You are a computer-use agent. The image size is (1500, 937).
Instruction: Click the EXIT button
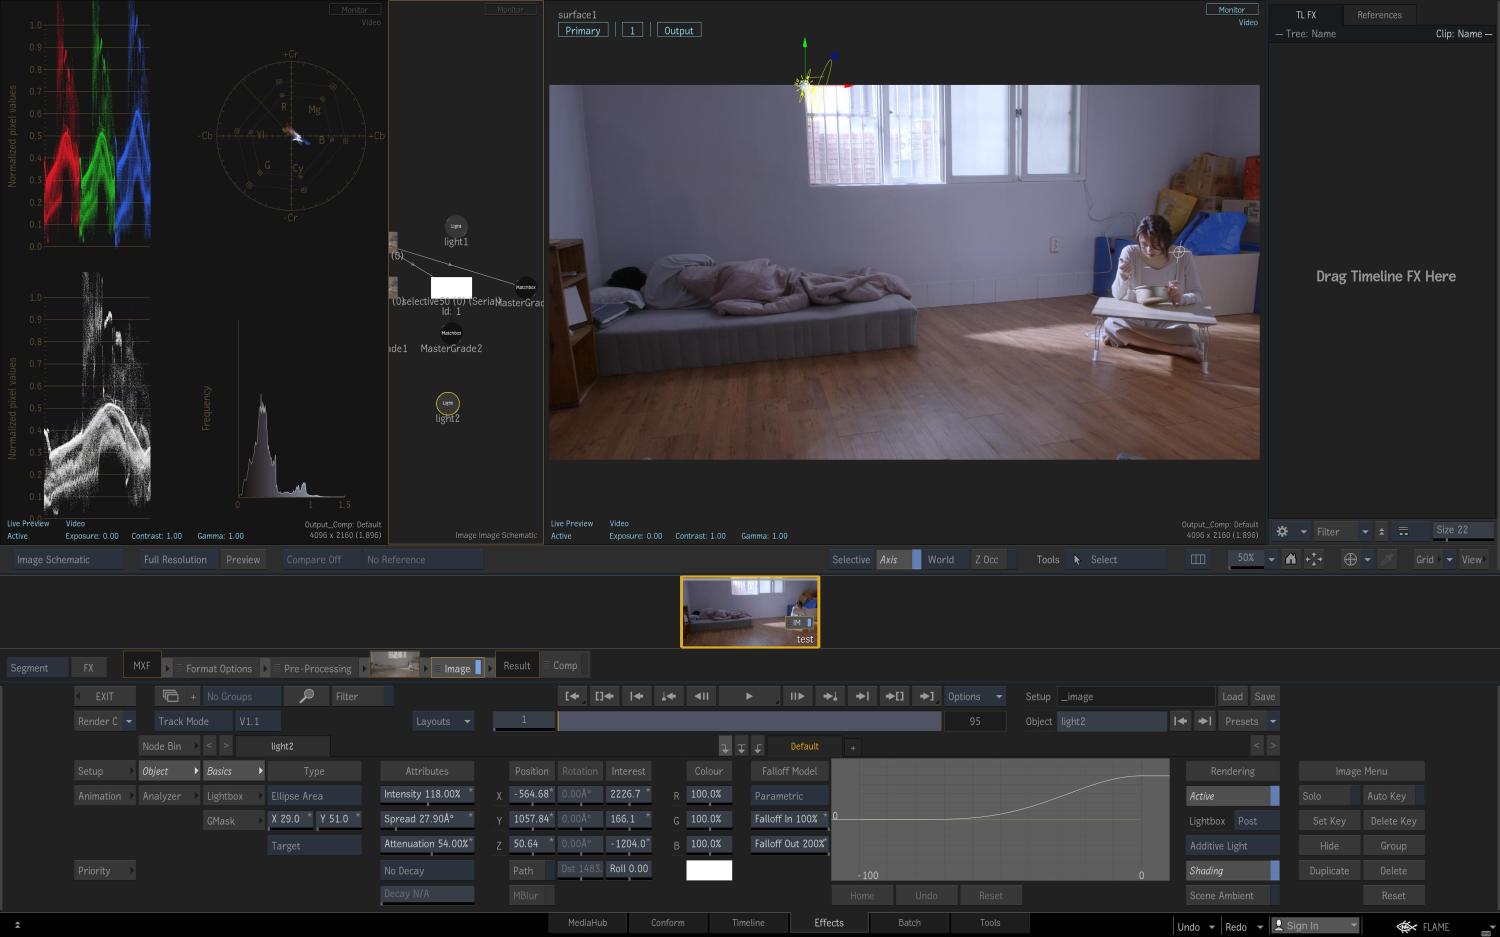(105, 696)
